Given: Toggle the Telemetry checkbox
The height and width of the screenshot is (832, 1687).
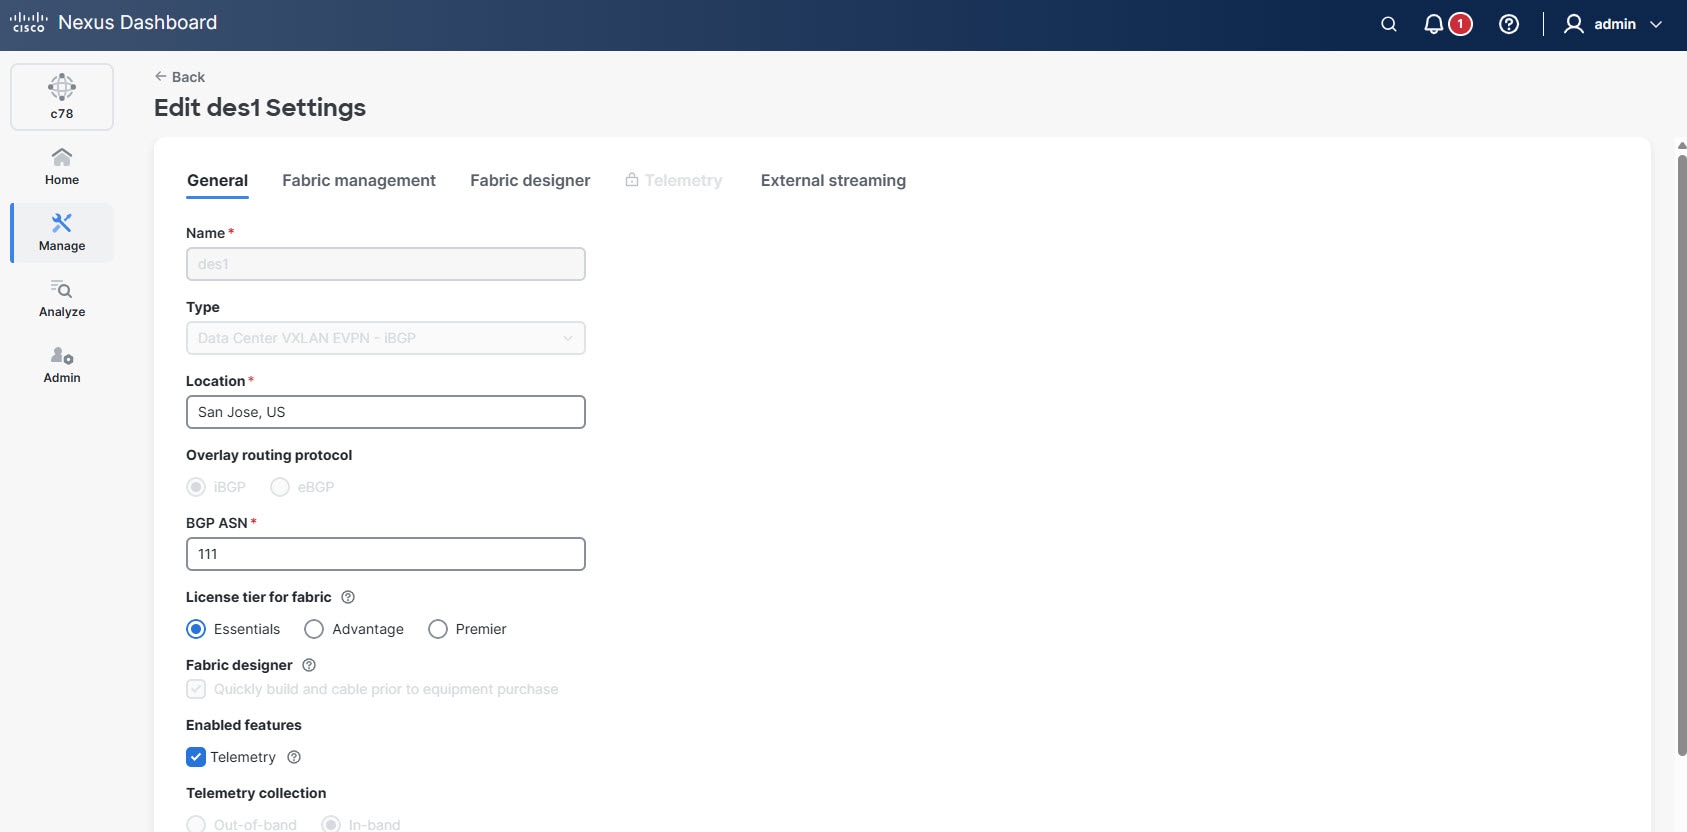Looking at the screenshot, I should click(x=196, y=757).
